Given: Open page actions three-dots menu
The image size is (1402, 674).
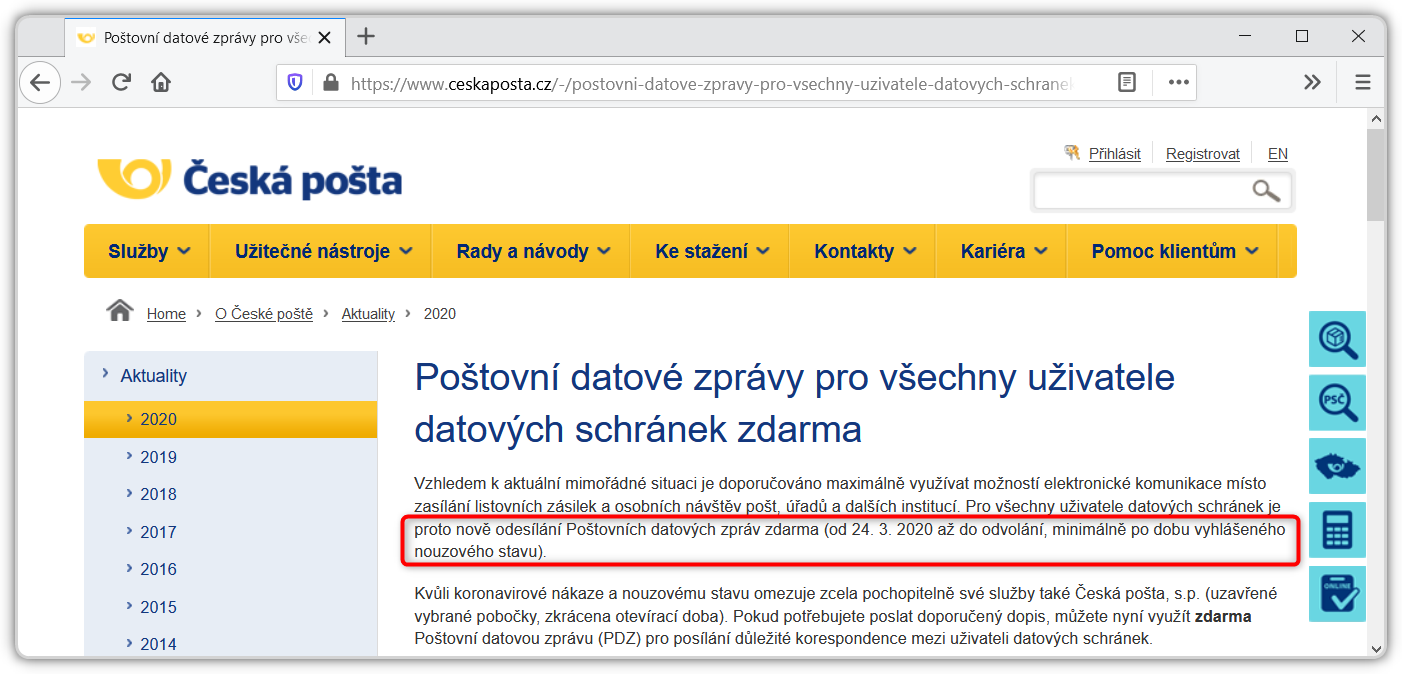Looking at the screenshot, I should tap(1178, 82).
